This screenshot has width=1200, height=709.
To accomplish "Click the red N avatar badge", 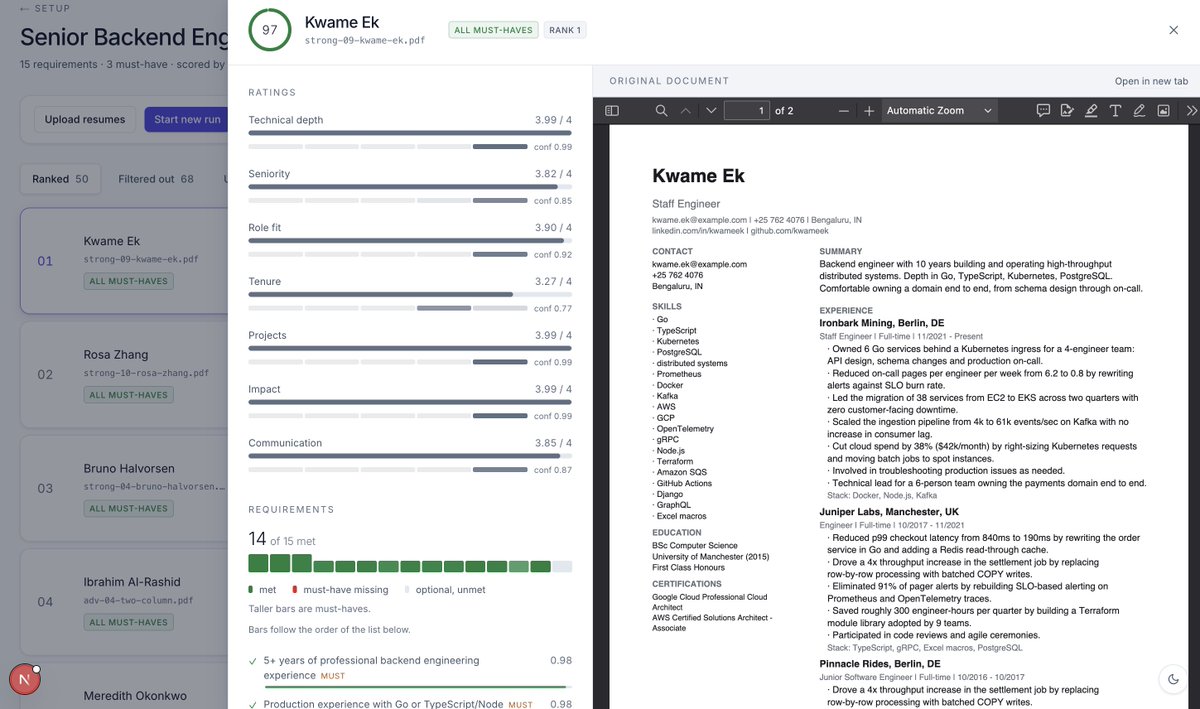I will (x=25, y=679).
